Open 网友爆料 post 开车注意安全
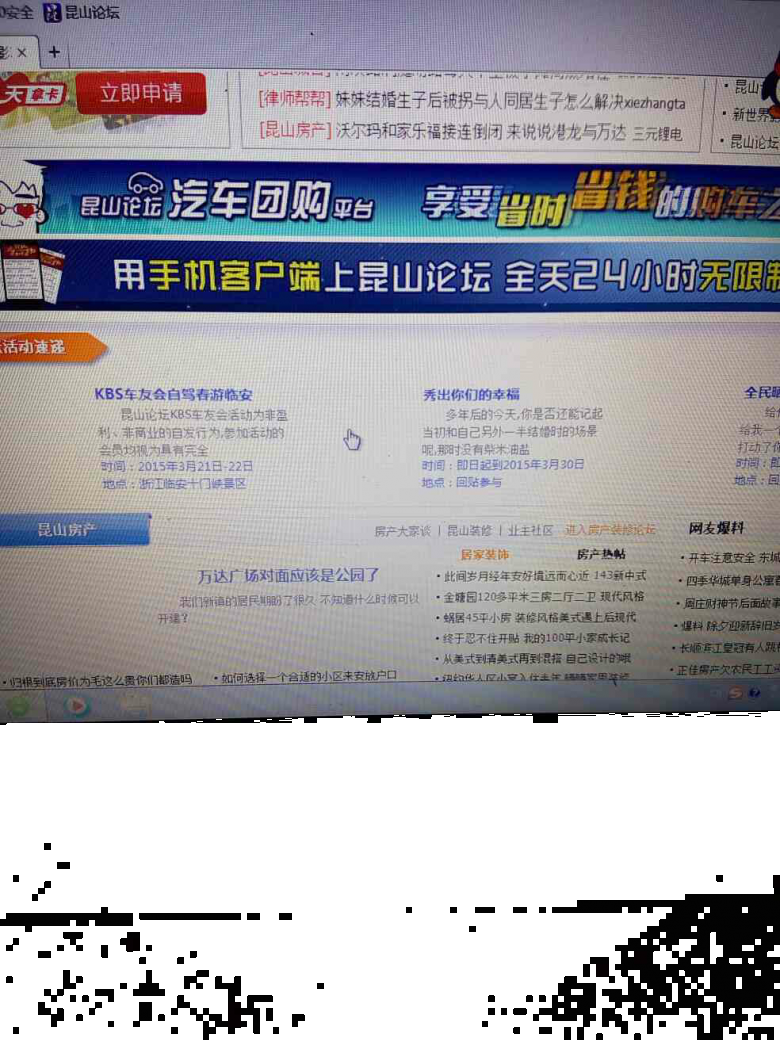Viewport: 780px width, 1040px height. 734,558
